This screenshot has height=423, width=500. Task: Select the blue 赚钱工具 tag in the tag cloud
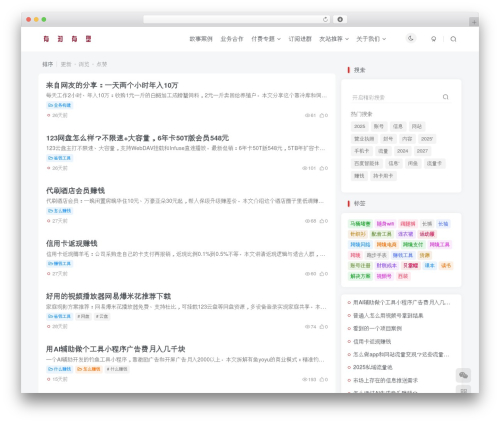403,255
